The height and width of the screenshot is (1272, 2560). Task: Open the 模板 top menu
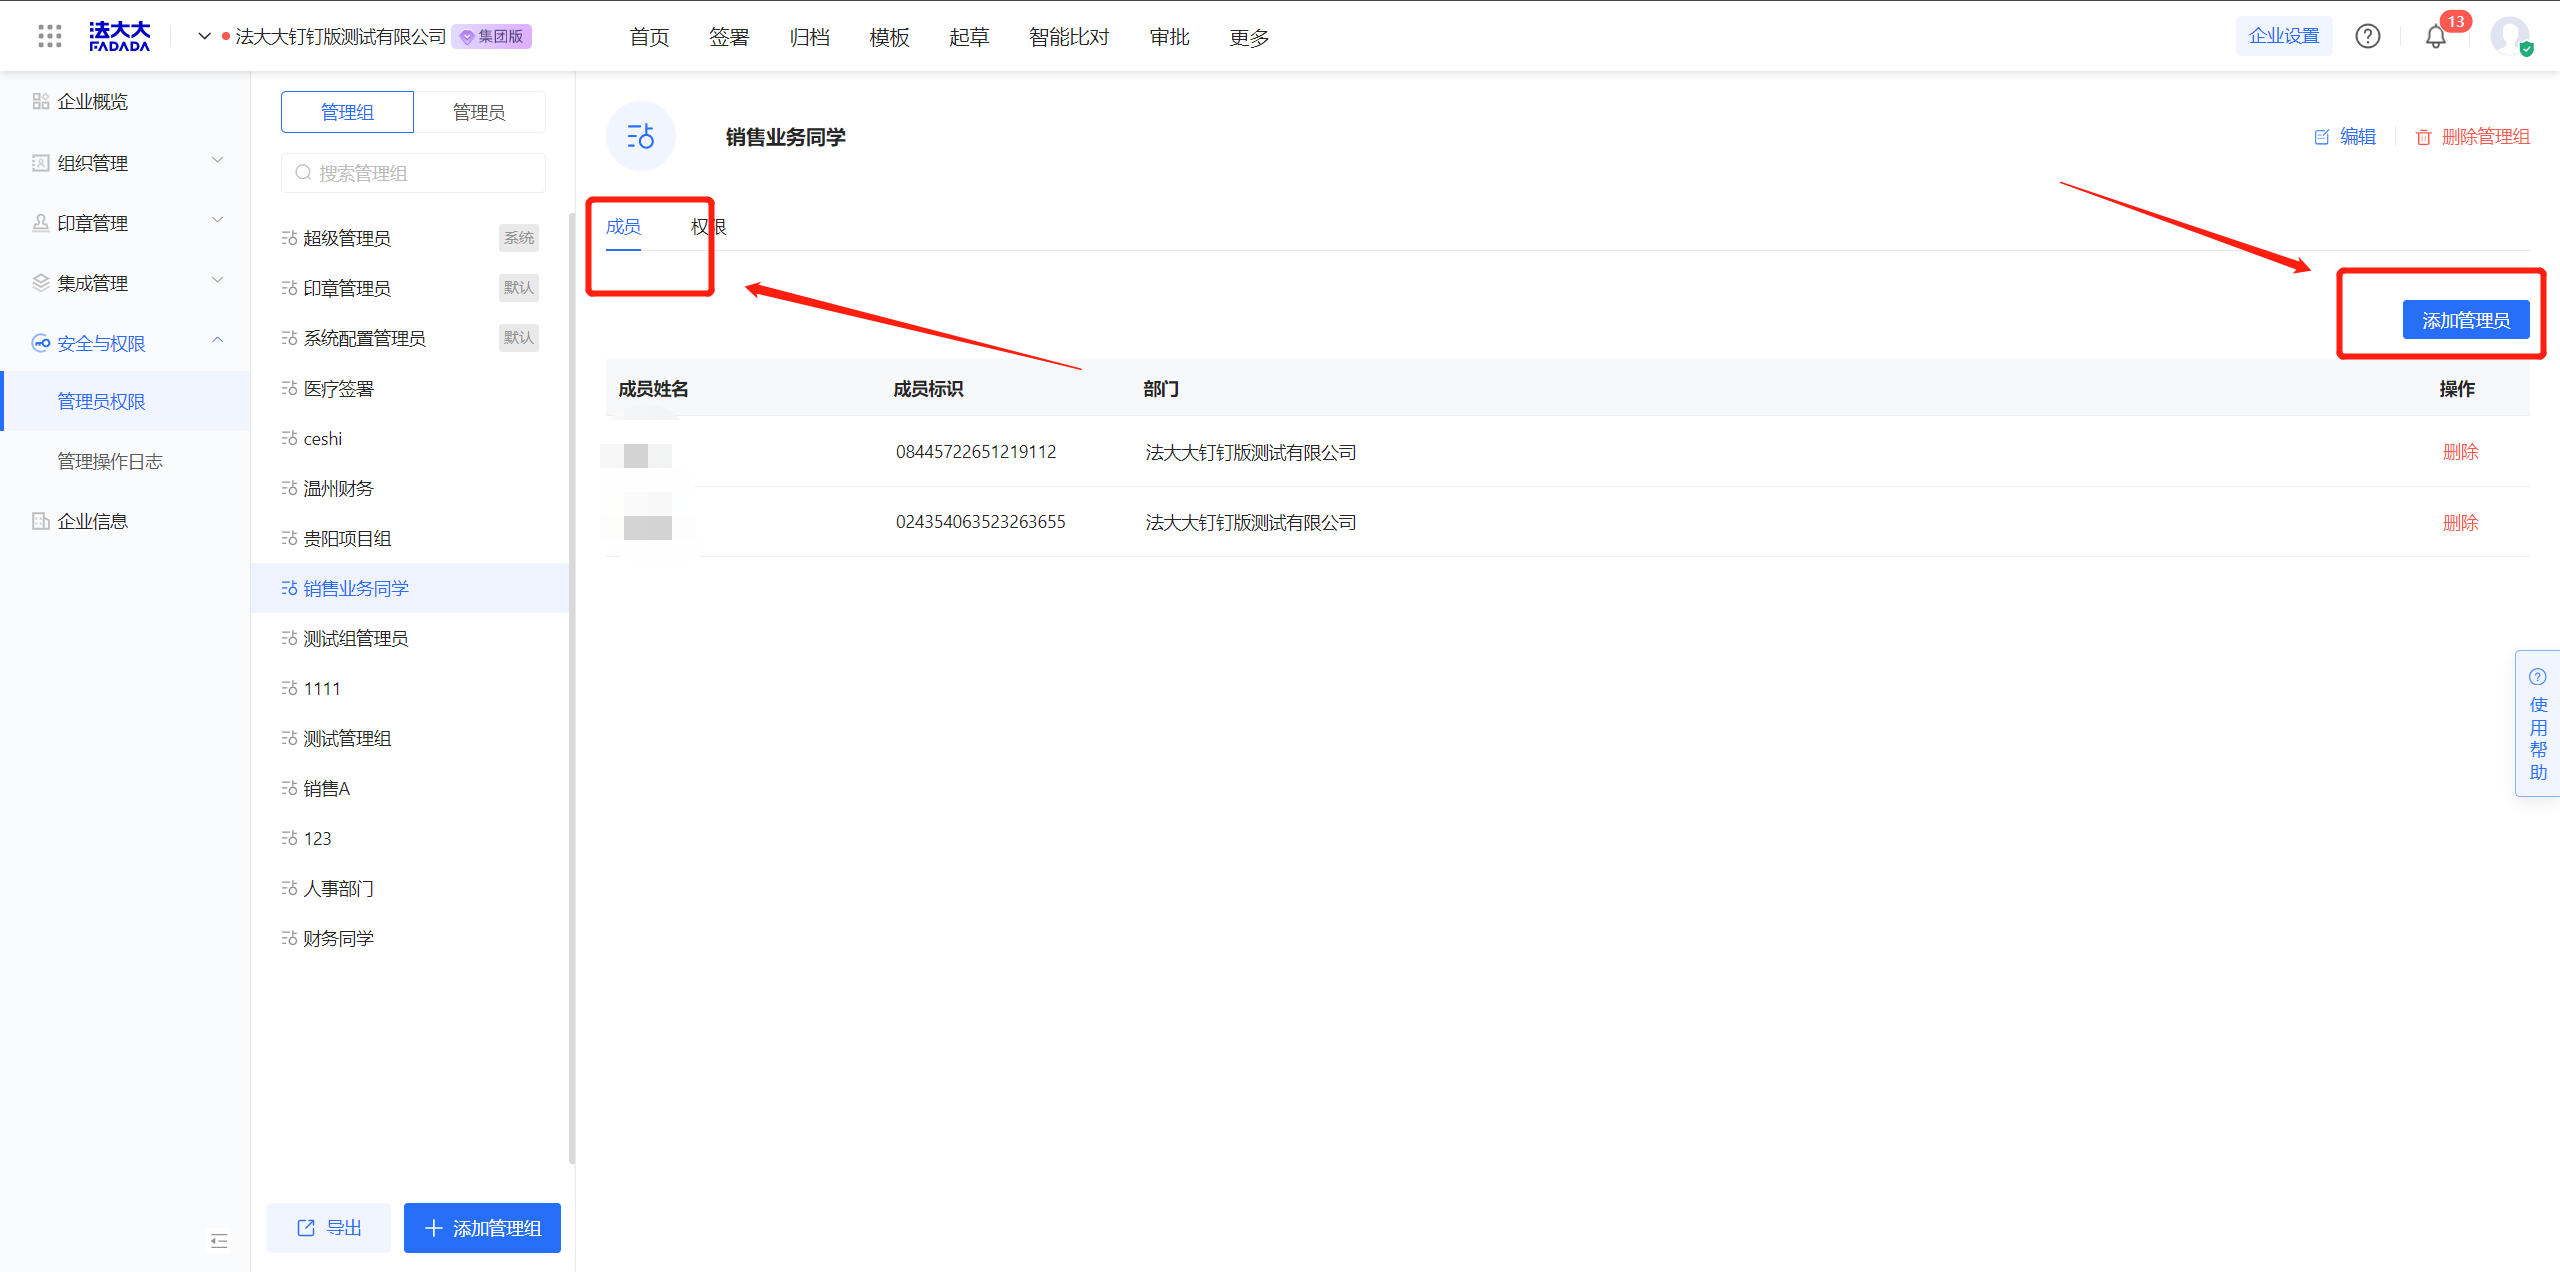tap(889, 37)
